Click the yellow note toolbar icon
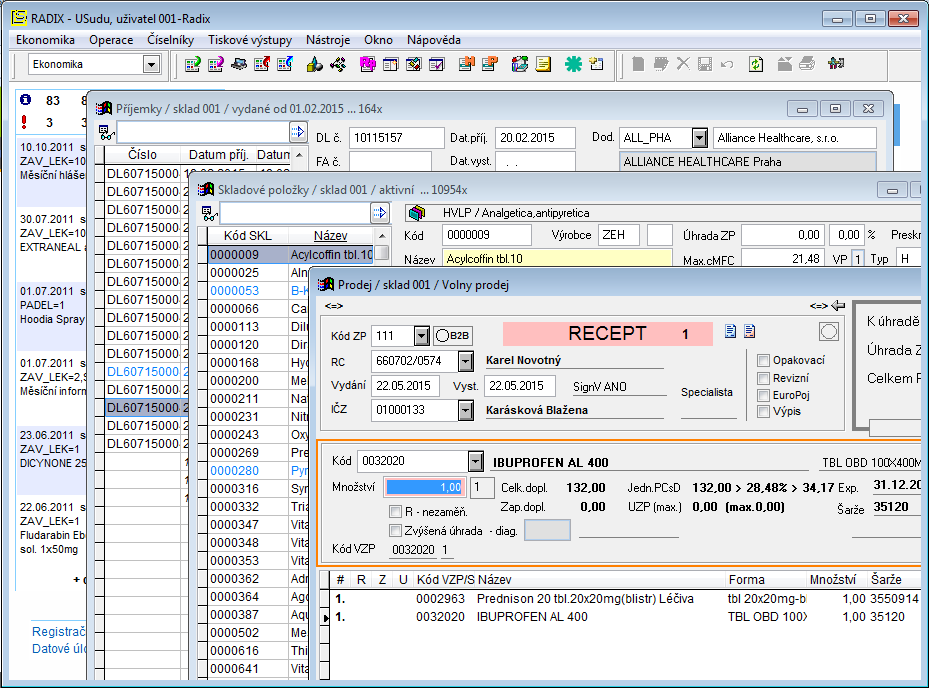 coord(543,64)
